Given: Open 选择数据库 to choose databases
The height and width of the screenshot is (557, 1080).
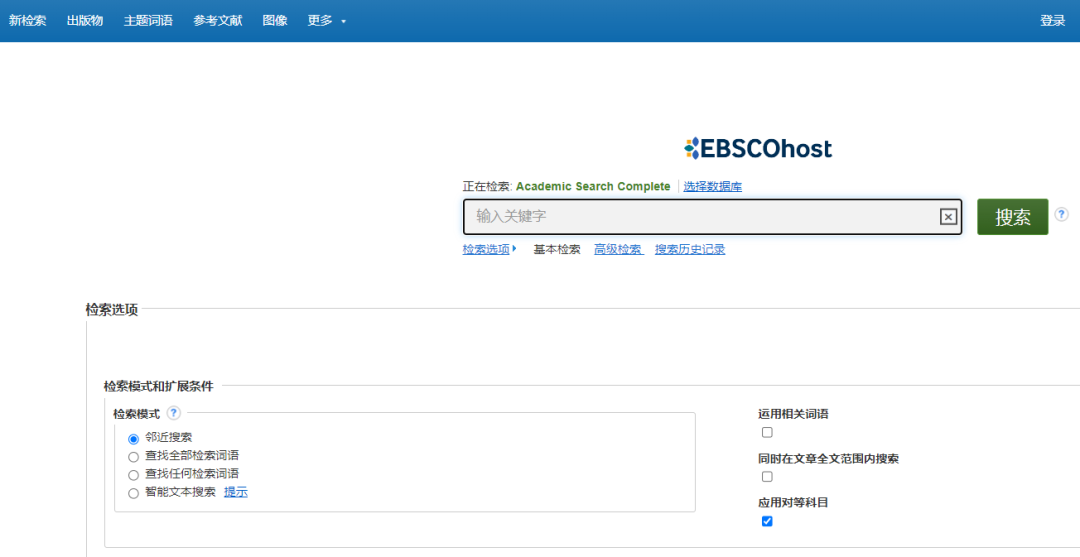Looking at the screenshot, I should pyautogui.click(x=712, y=187).
